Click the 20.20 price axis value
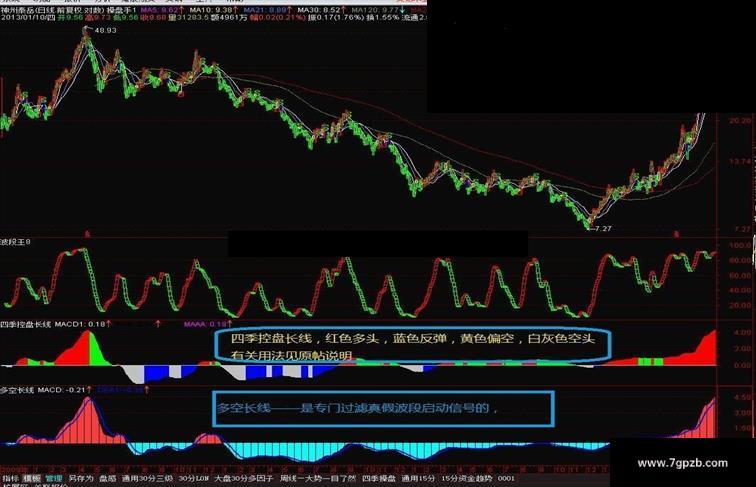 (740, 121)
